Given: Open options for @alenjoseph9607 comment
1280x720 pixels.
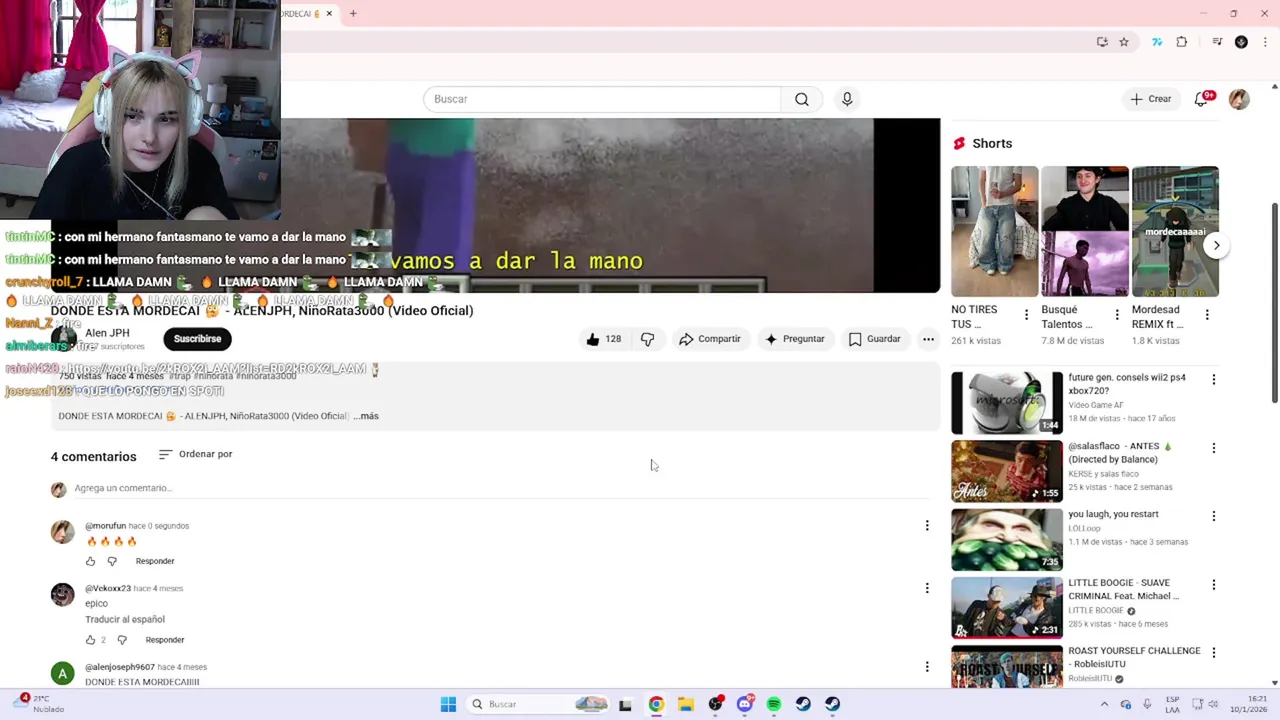Looking at the screenshot, I should [927, 667].
